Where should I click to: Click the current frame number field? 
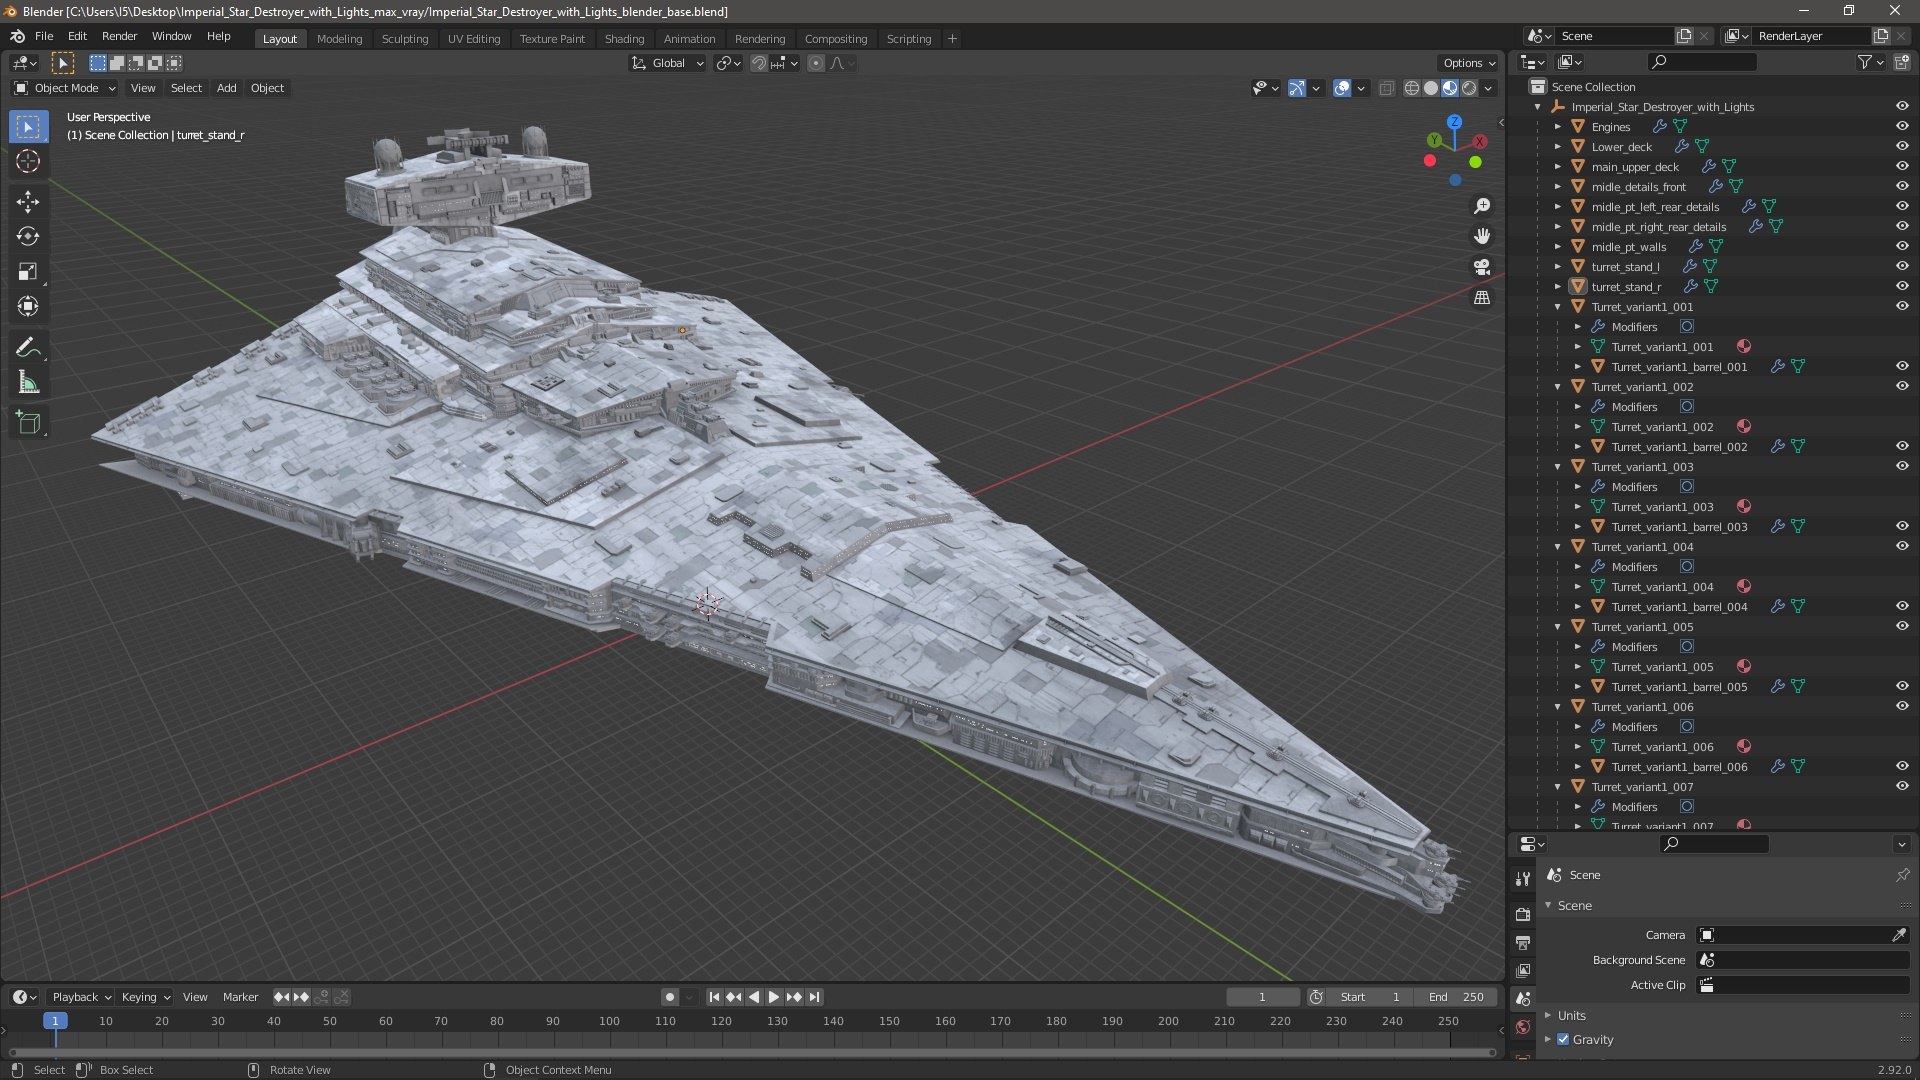pos(1263,997)
